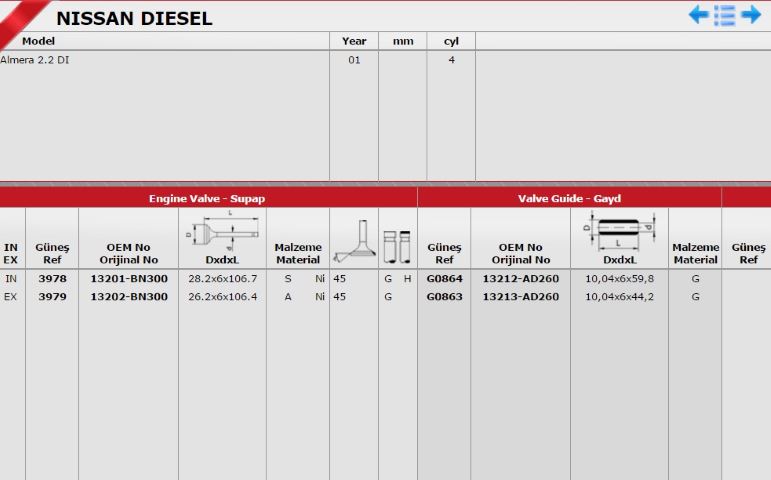Open Güneş ref 3979 exhaust valve

pyautogui.click(x=52, y=297)
